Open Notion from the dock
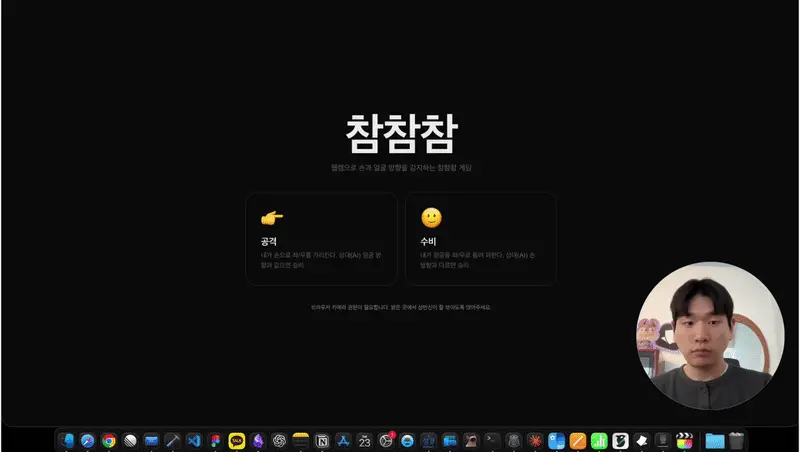 pyautogui.click(x=322, y=441)
